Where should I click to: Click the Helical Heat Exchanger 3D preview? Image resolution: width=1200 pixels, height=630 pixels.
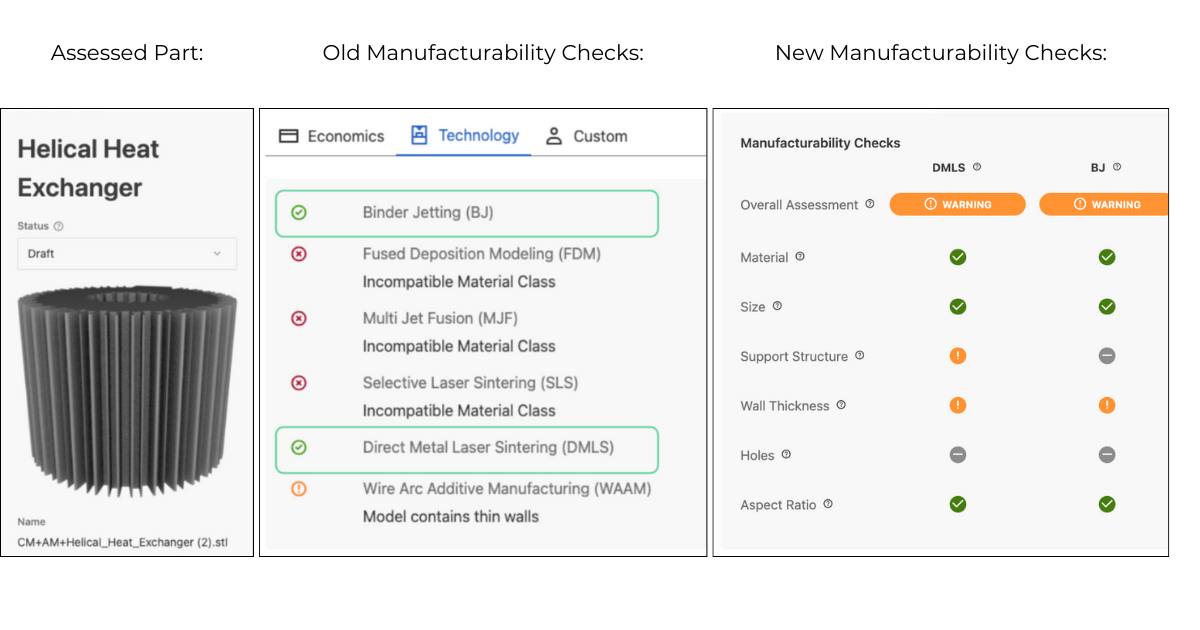pos(127,389)
